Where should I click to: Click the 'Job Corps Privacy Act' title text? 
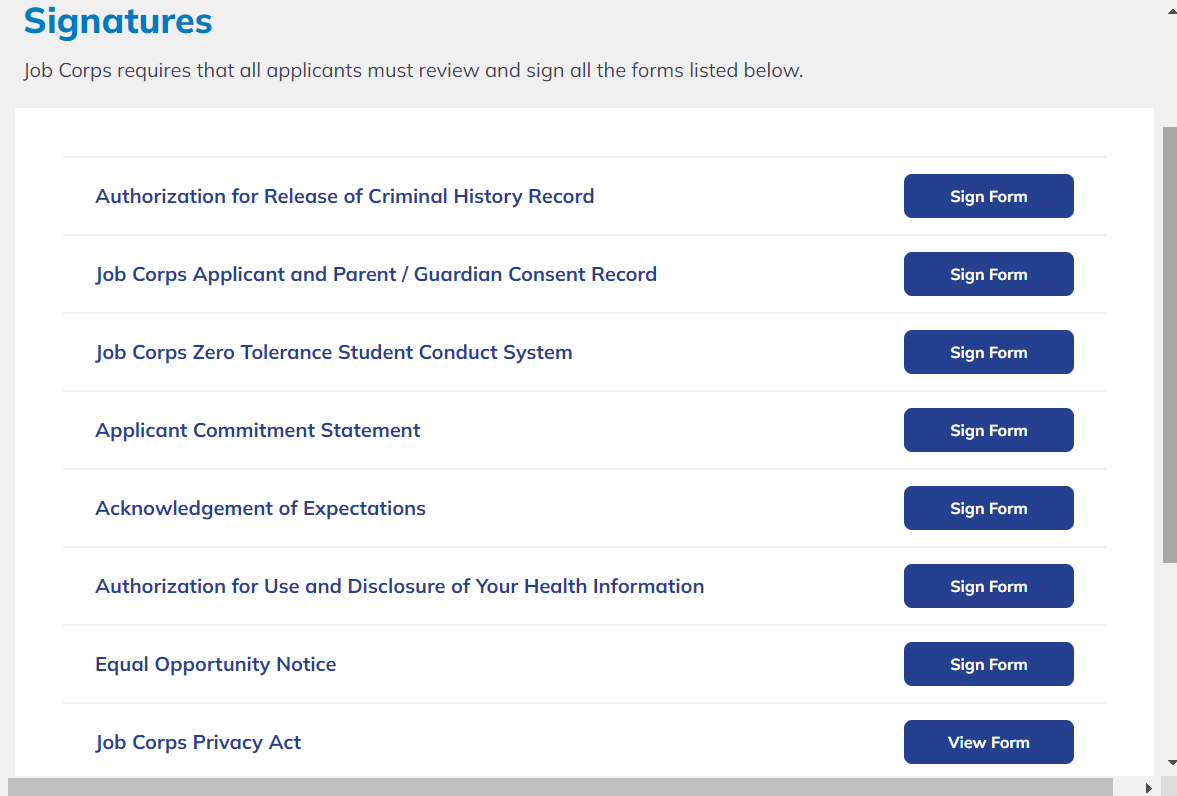(198, 742)
